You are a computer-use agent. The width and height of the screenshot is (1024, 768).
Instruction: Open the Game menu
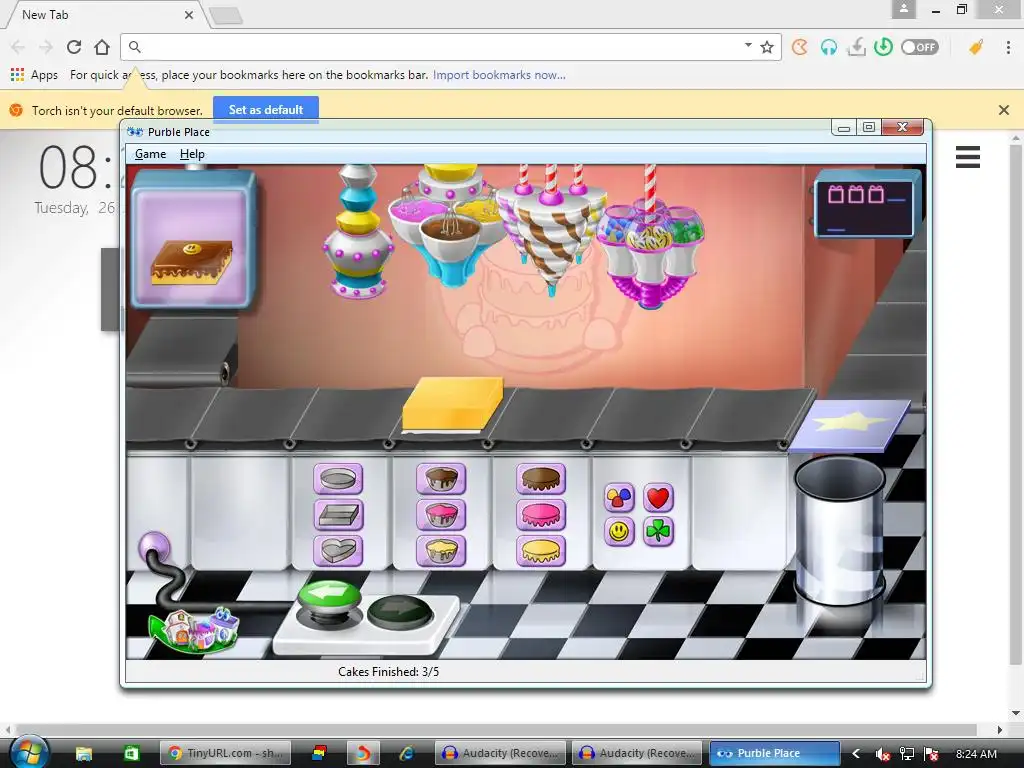pos(150,154)
